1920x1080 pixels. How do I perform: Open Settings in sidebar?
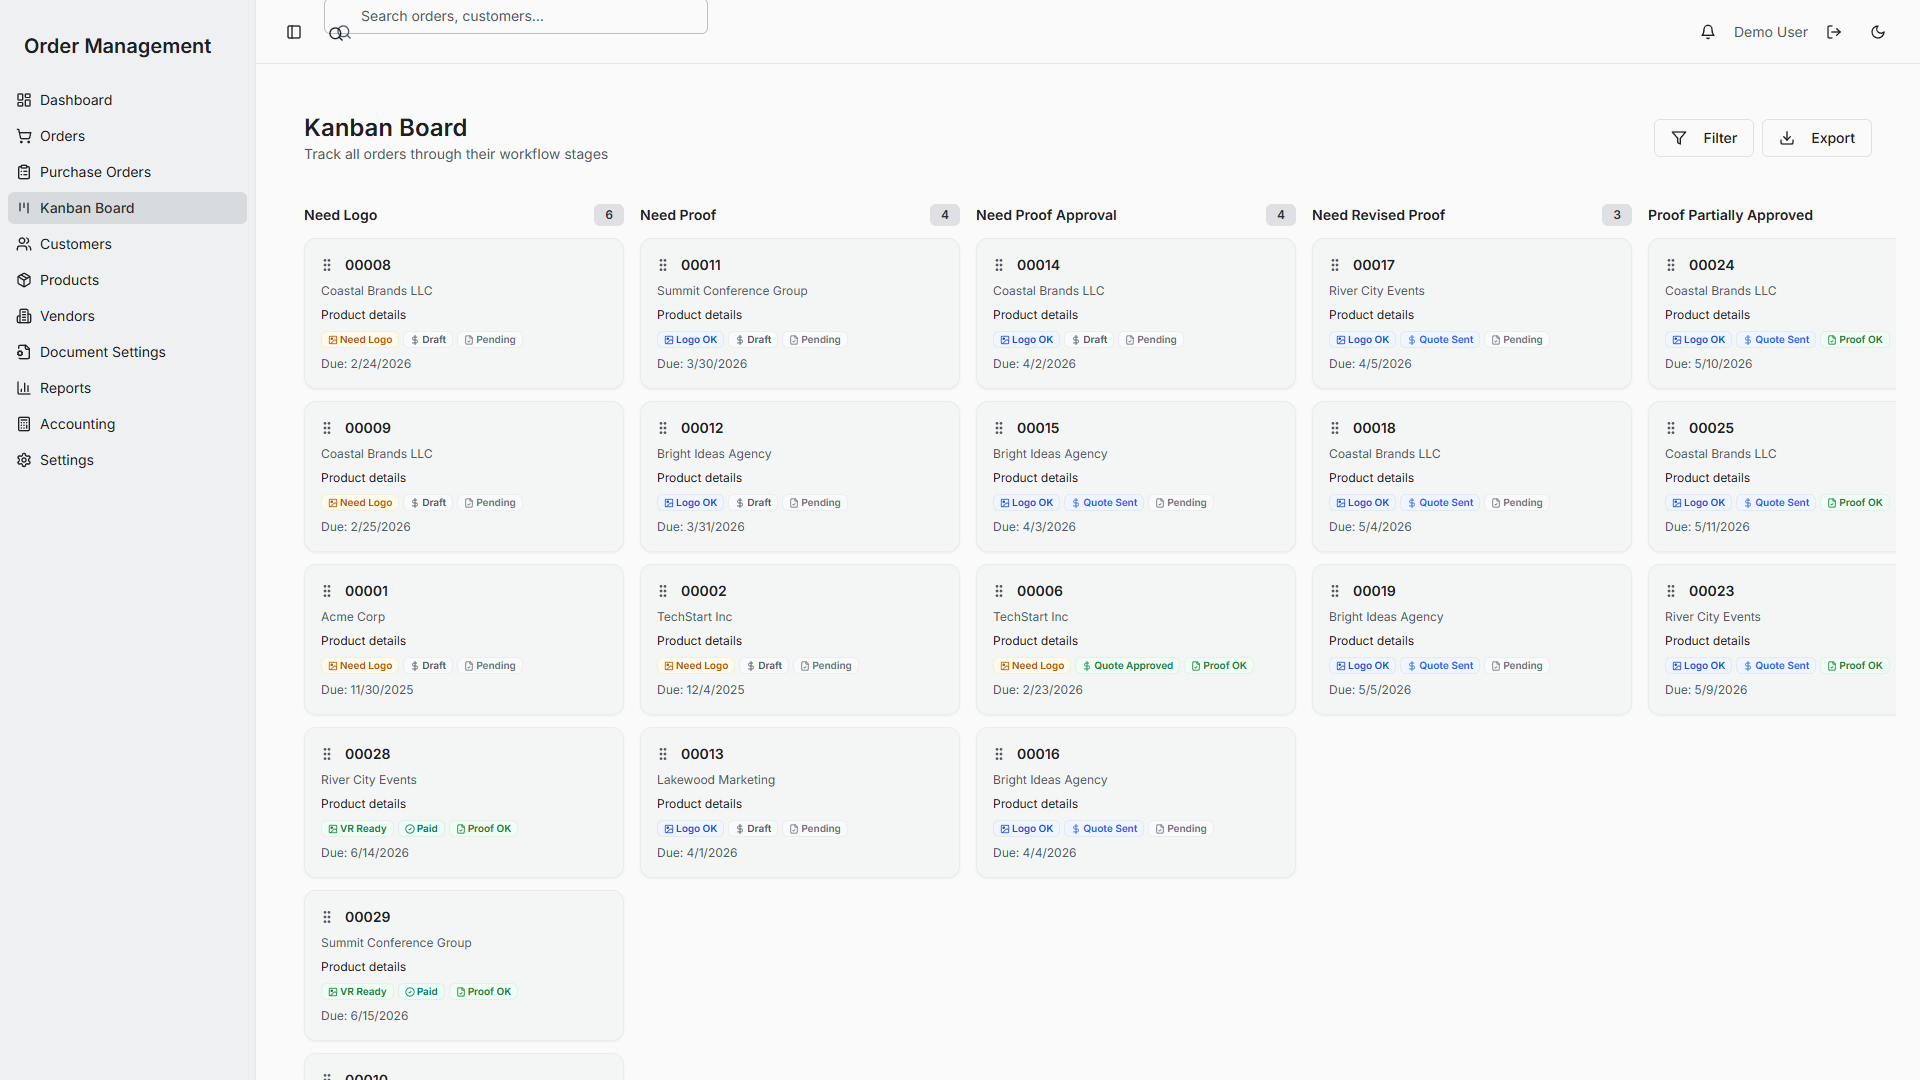point(127,460)
